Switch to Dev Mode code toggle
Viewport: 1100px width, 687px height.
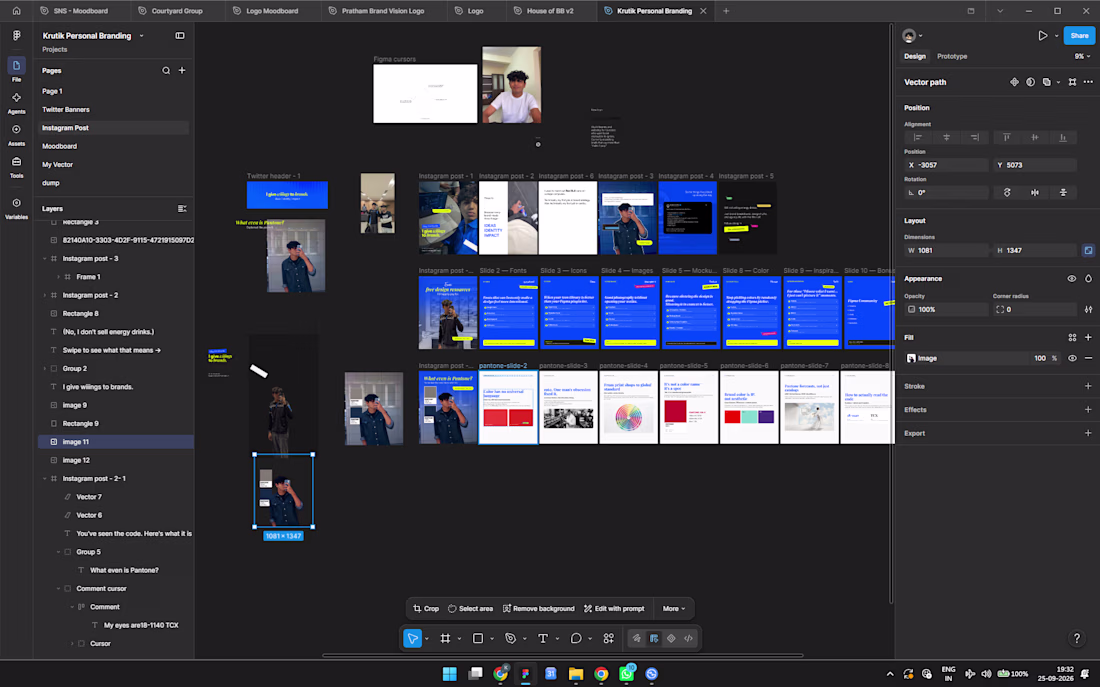688,639
